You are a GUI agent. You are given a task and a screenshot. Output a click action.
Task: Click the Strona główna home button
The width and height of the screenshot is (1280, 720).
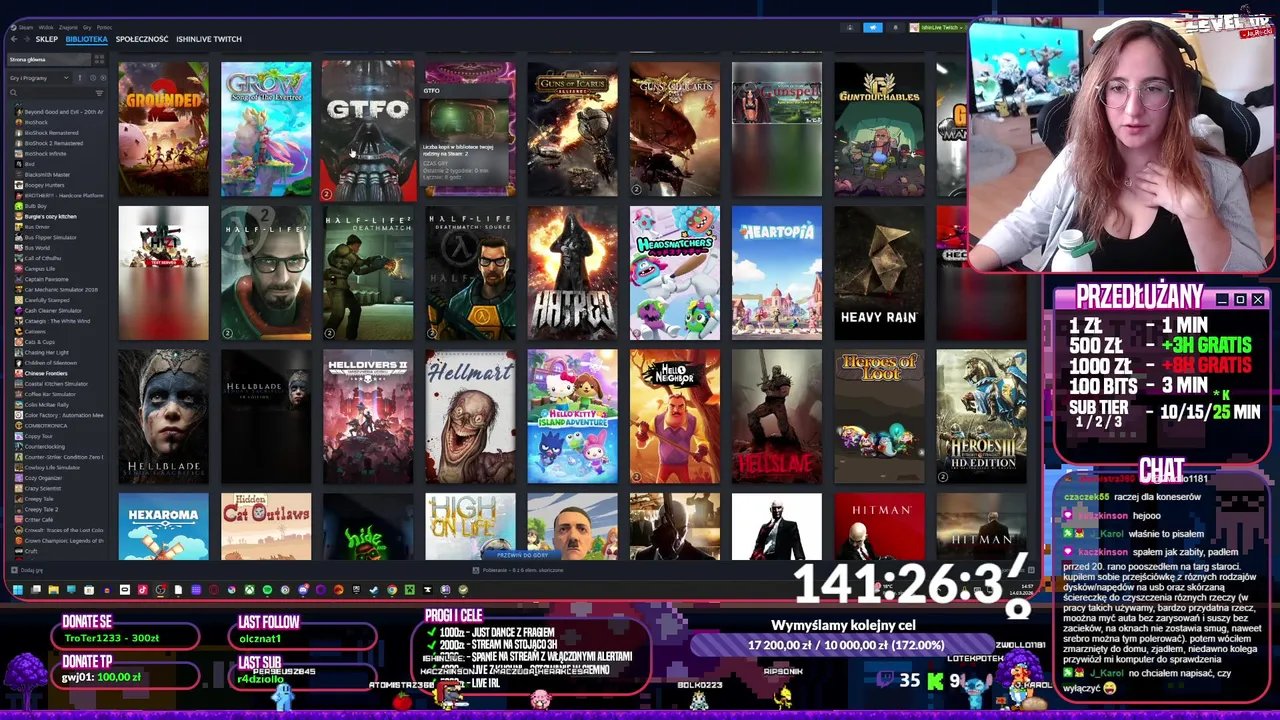click(x=49, y=60)
